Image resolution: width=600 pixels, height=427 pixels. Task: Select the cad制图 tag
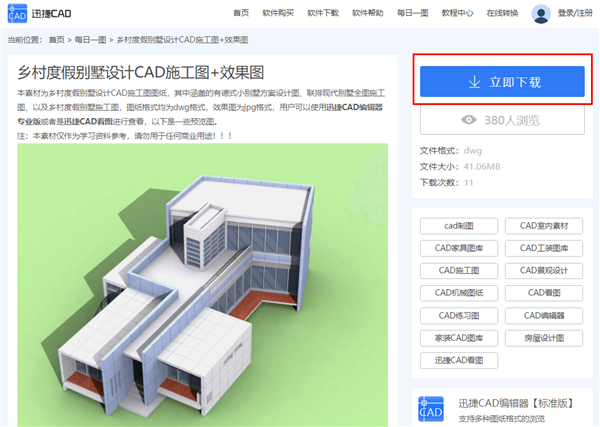459,226
